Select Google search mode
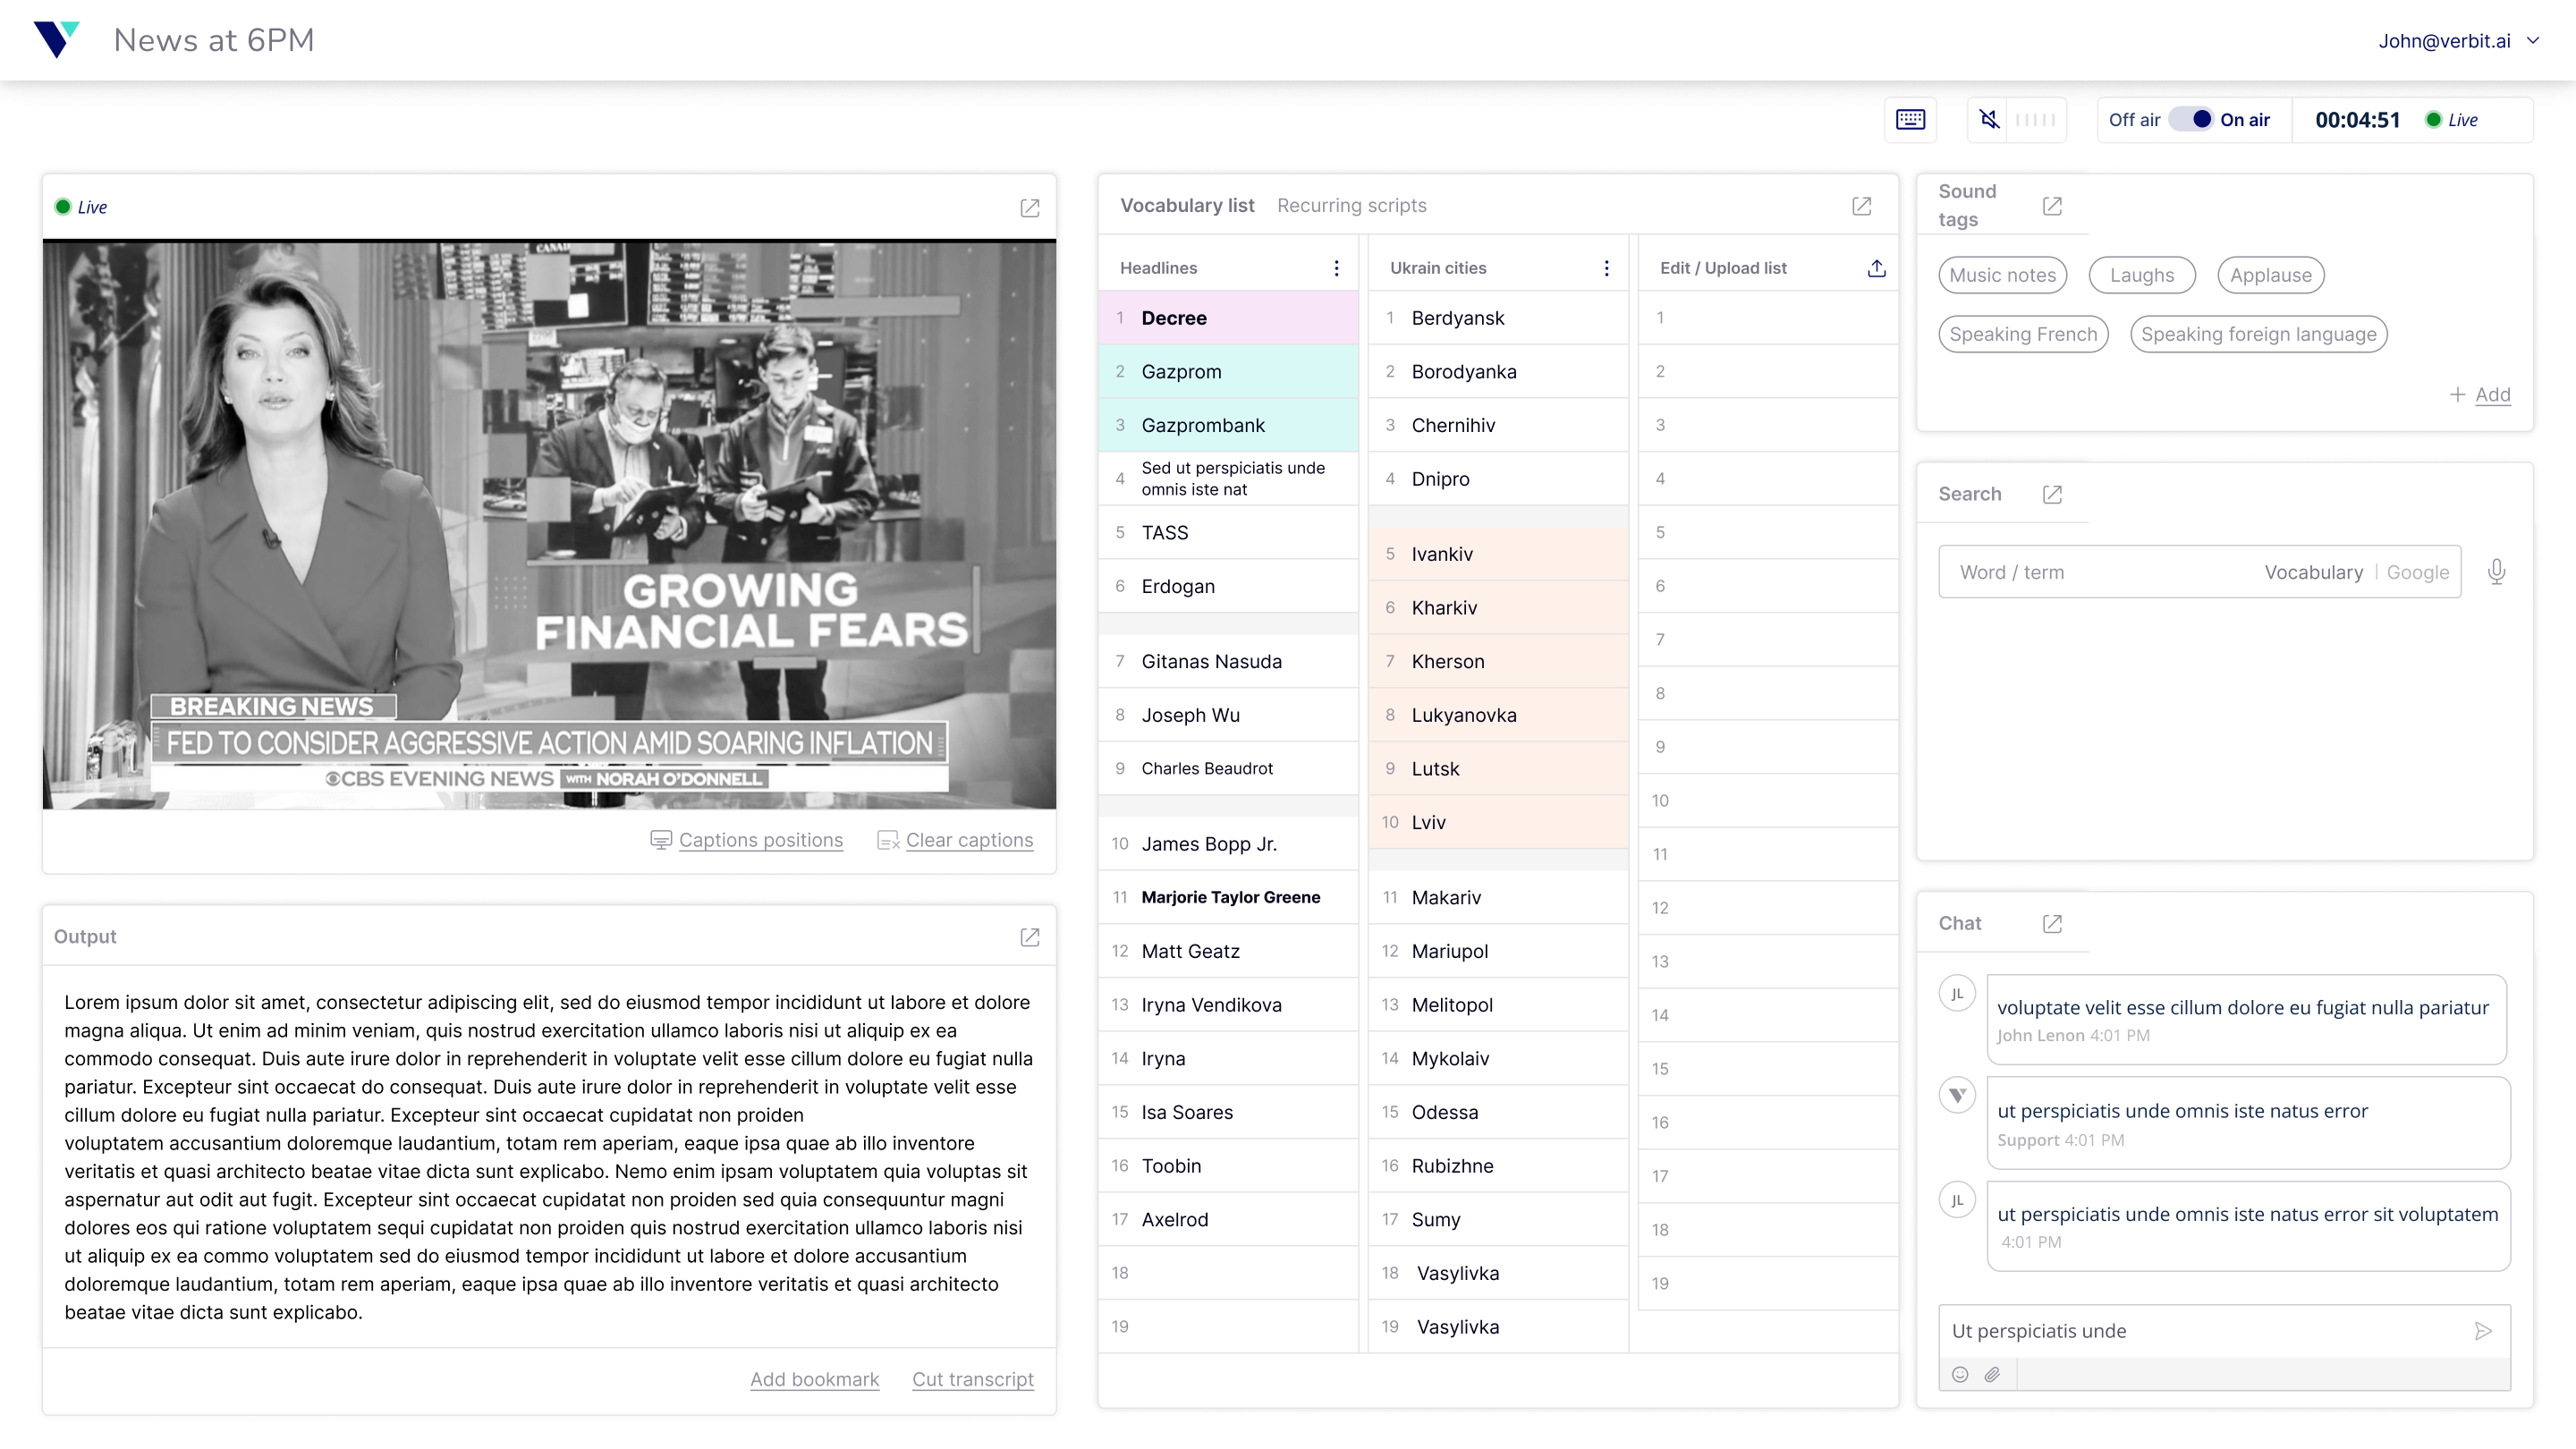This screenshot has width=2576, height=1449. click(x=2418, y=573)
